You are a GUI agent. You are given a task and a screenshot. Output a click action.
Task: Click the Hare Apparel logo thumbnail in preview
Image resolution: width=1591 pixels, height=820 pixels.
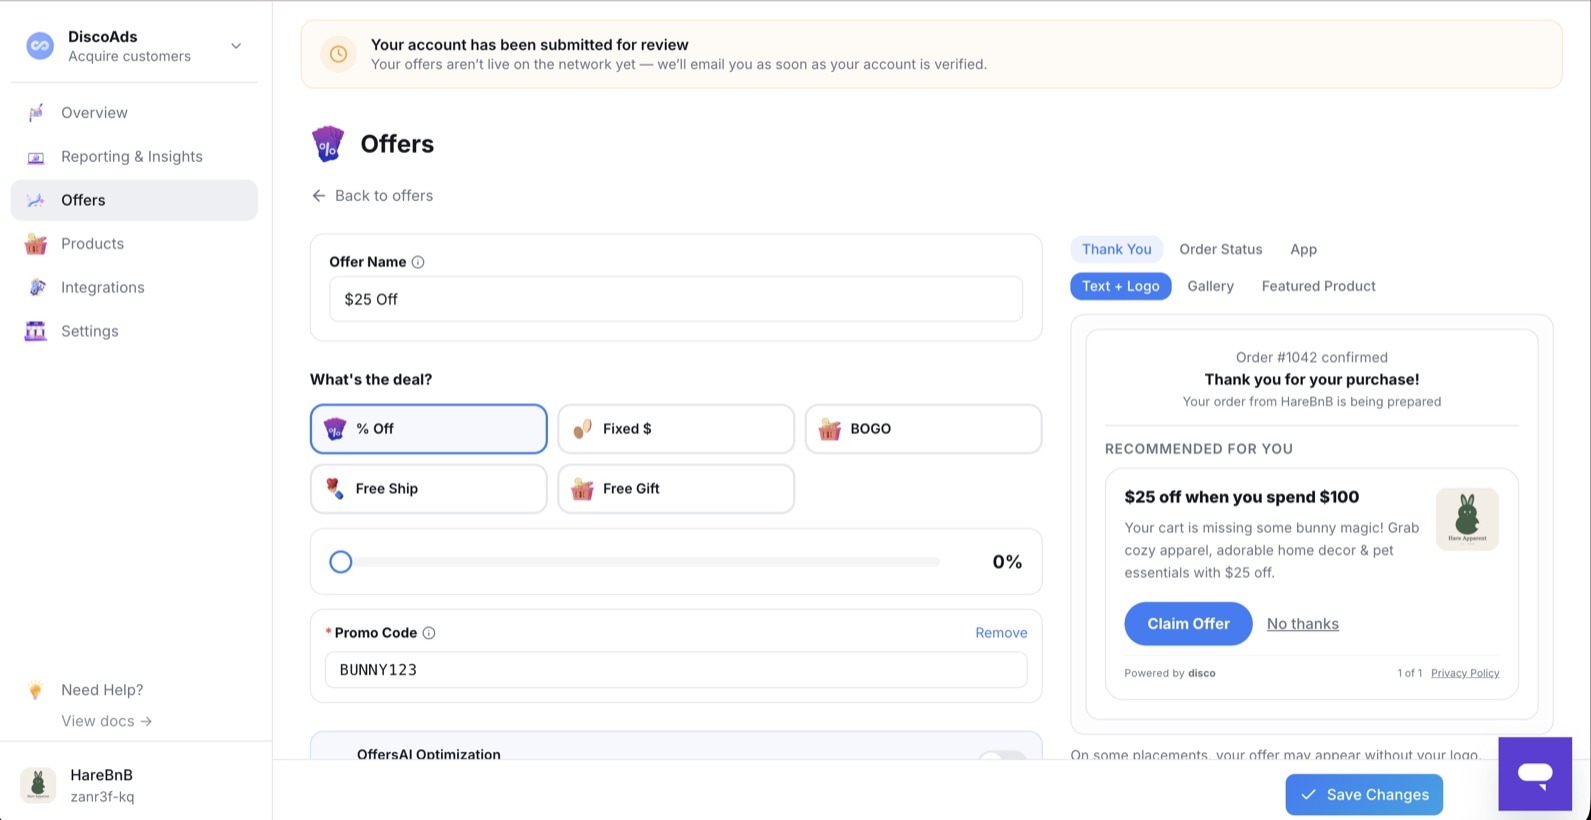click(1467, 519)
